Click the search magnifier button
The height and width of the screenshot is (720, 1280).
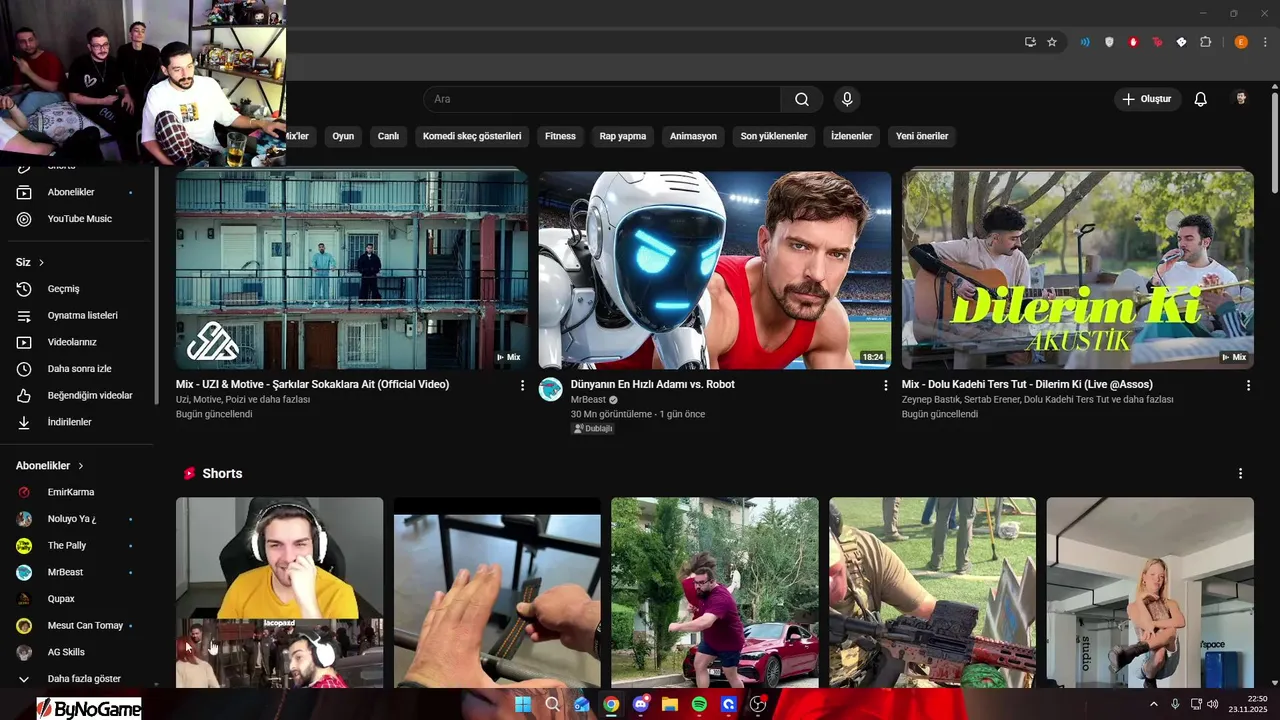pyautogui.click(x=802, y=99)
